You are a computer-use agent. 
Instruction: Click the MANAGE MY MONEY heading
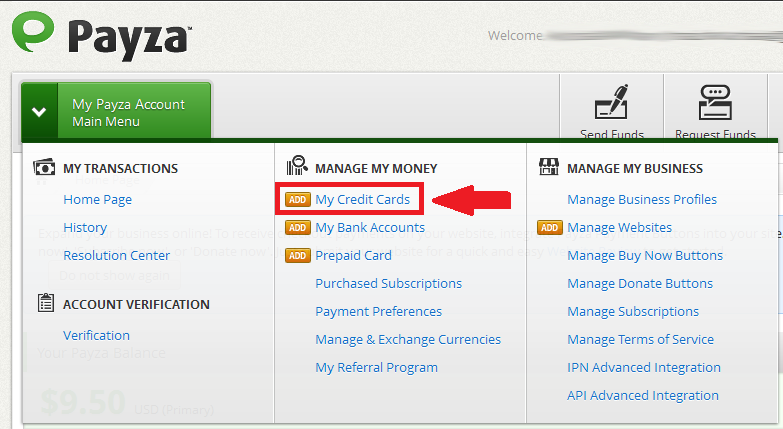376,169
